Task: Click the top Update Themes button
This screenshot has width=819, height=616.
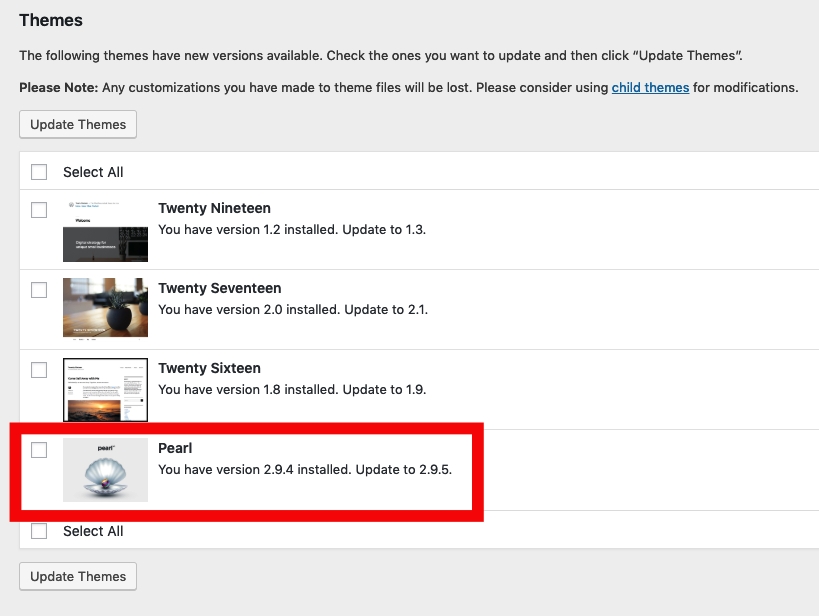Action: pos(78,124)
